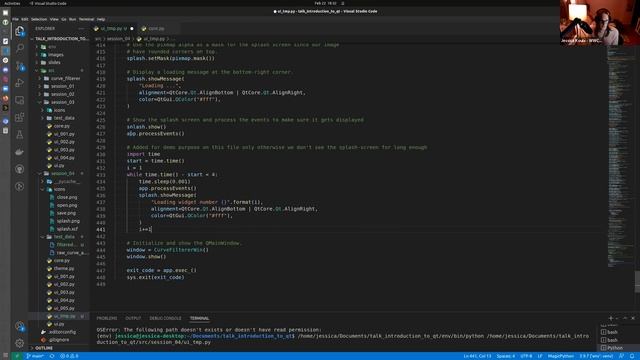This screenshot has height=360, width=640.
Task: Click the UTF-8 encoding indicator
Action: (x=526, y=356)
